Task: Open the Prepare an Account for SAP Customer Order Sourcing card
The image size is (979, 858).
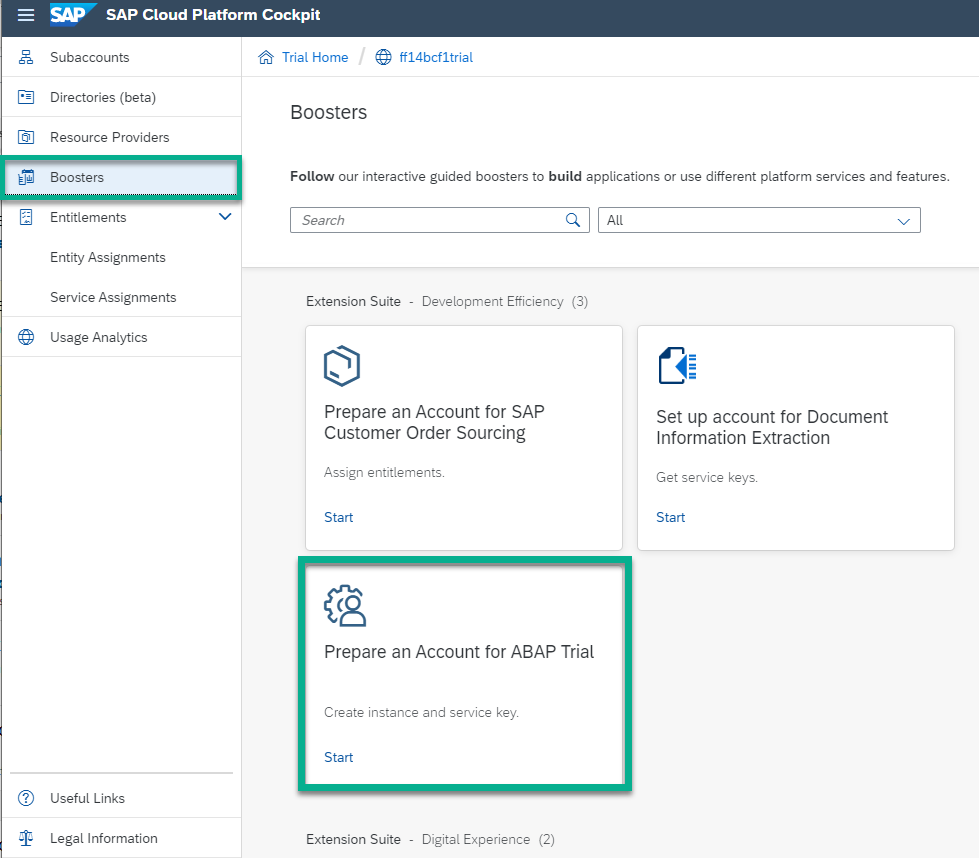Action: [464, 438]
